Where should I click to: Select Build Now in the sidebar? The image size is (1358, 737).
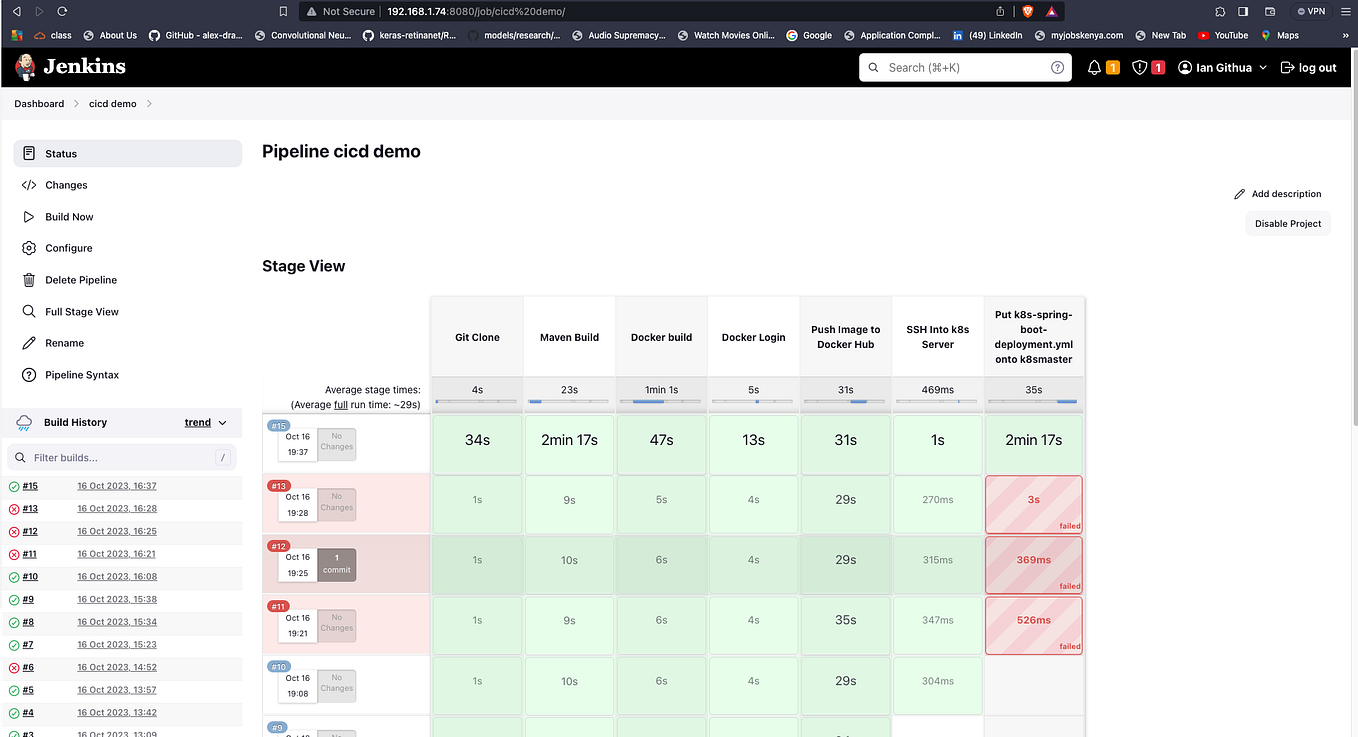click(68, 216)
